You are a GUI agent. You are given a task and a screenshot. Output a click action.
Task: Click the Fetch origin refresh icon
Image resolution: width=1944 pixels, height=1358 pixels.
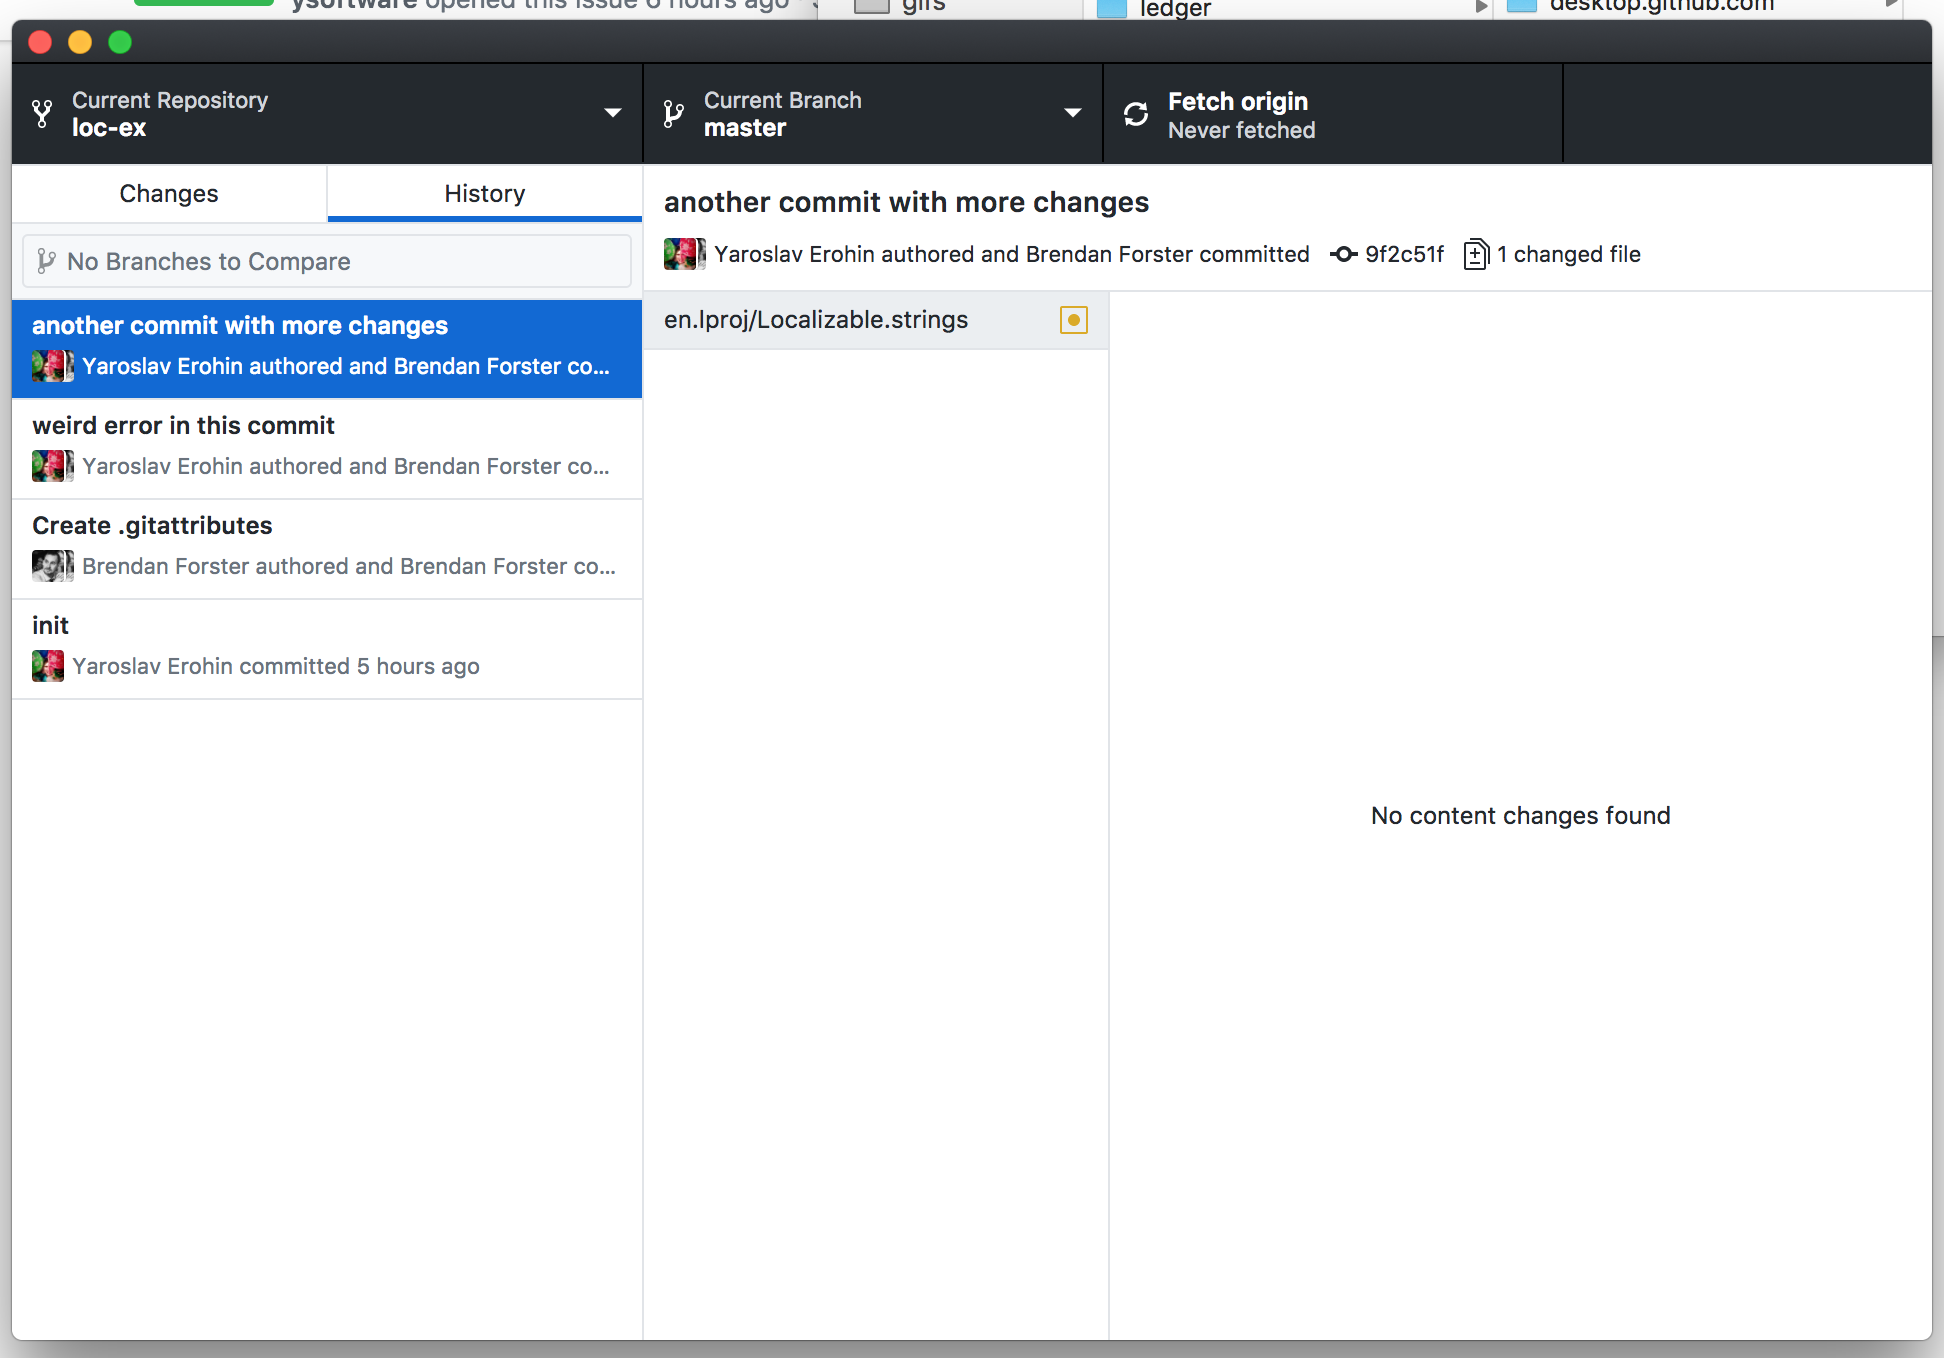pyautogui.click(x=1136, y=113)
